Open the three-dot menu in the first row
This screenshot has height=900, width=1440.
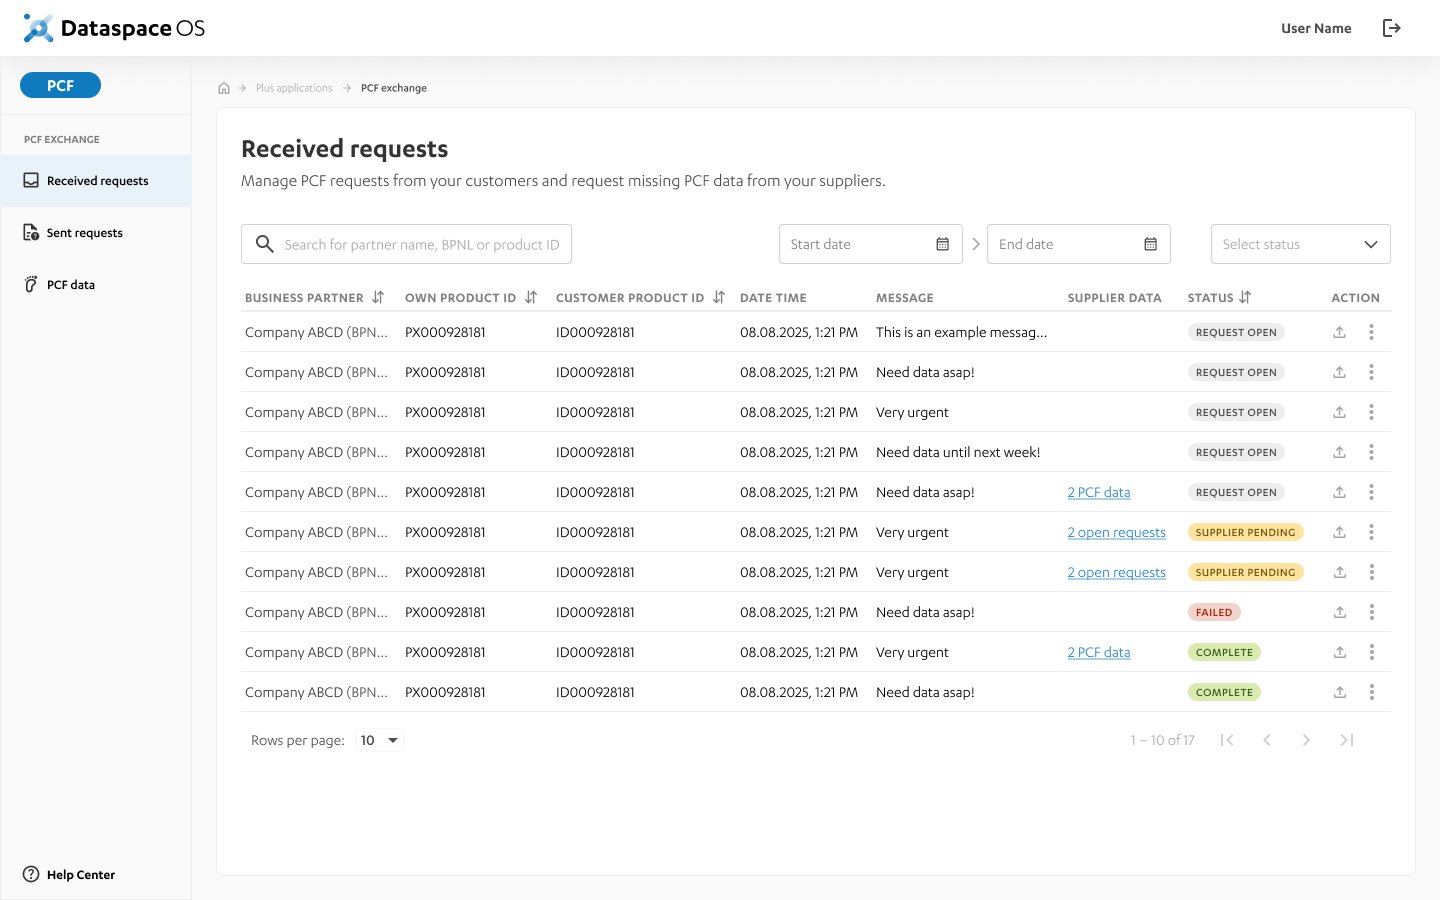point(1371,332)
